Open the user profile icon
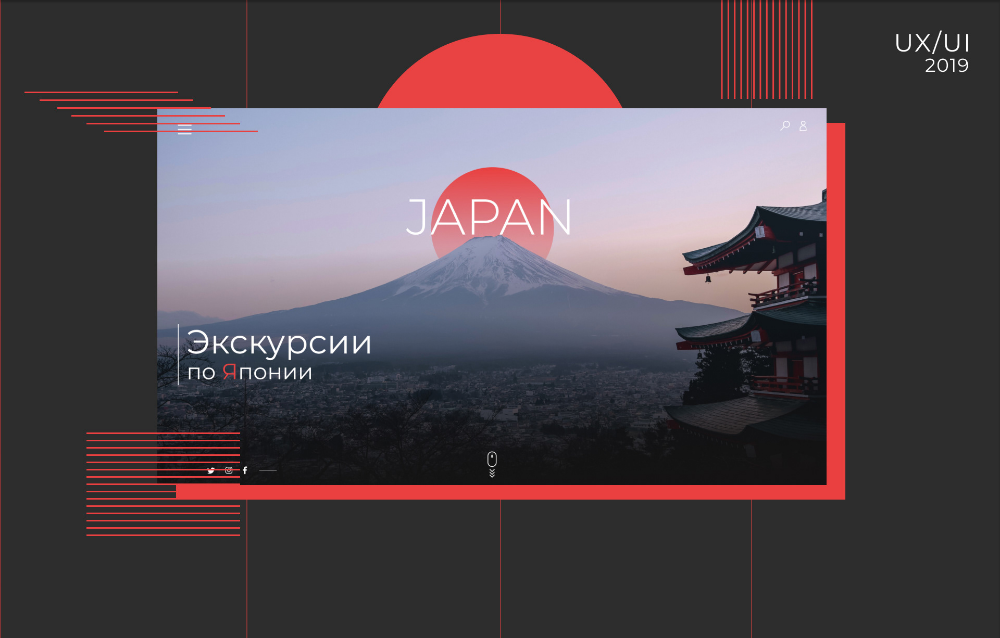 [x=803, y=126]
